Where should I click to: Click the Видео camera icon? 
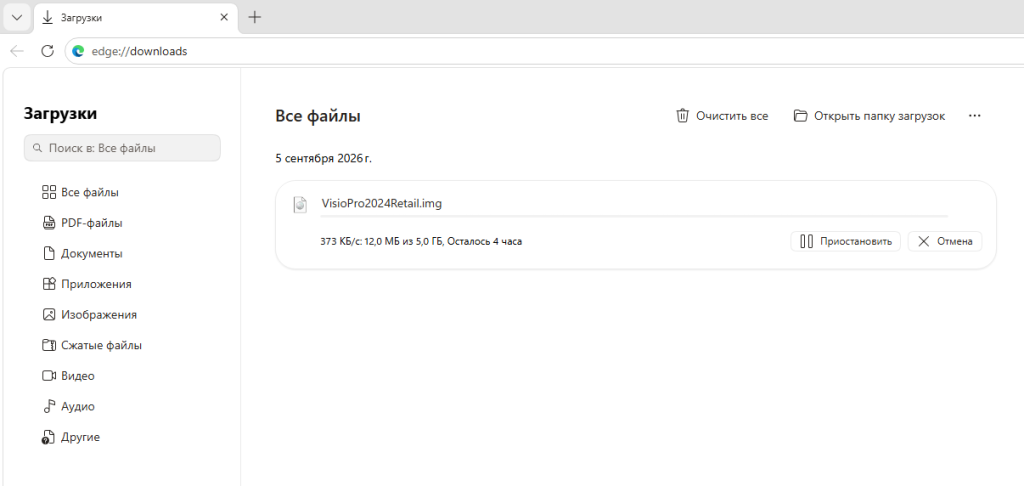click(x=49, y=376)
